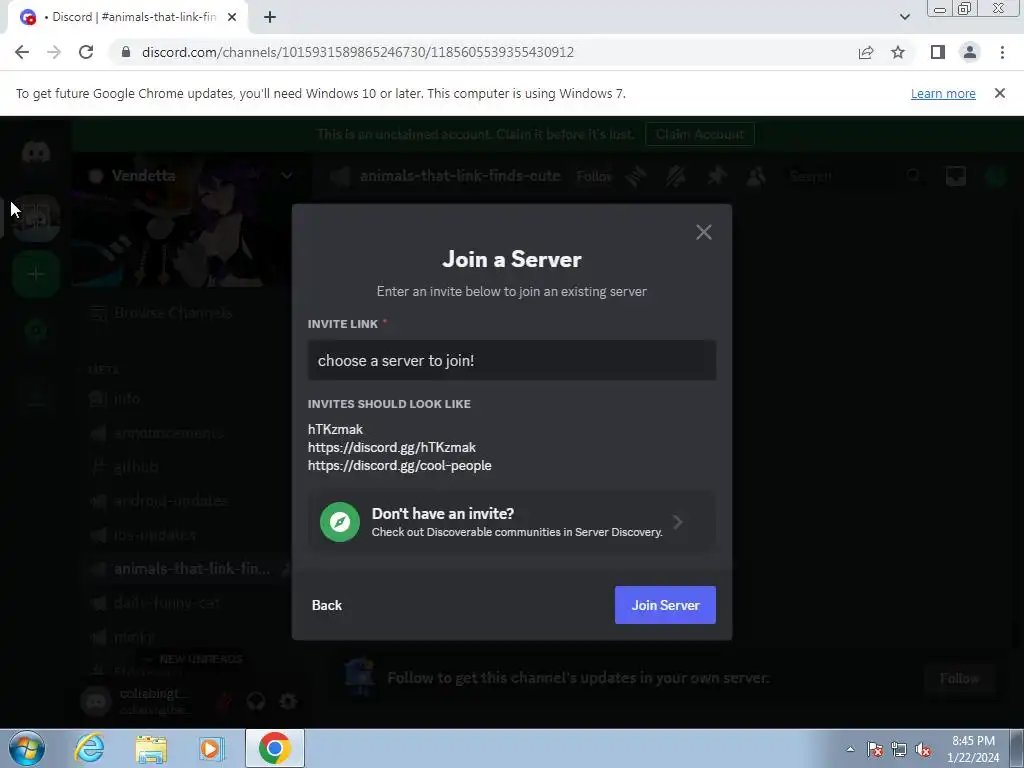Image resolution: width=1024 pixels, height=768 pixels.
Task: Click the example invite code hTKzmak
Action: 335,429
